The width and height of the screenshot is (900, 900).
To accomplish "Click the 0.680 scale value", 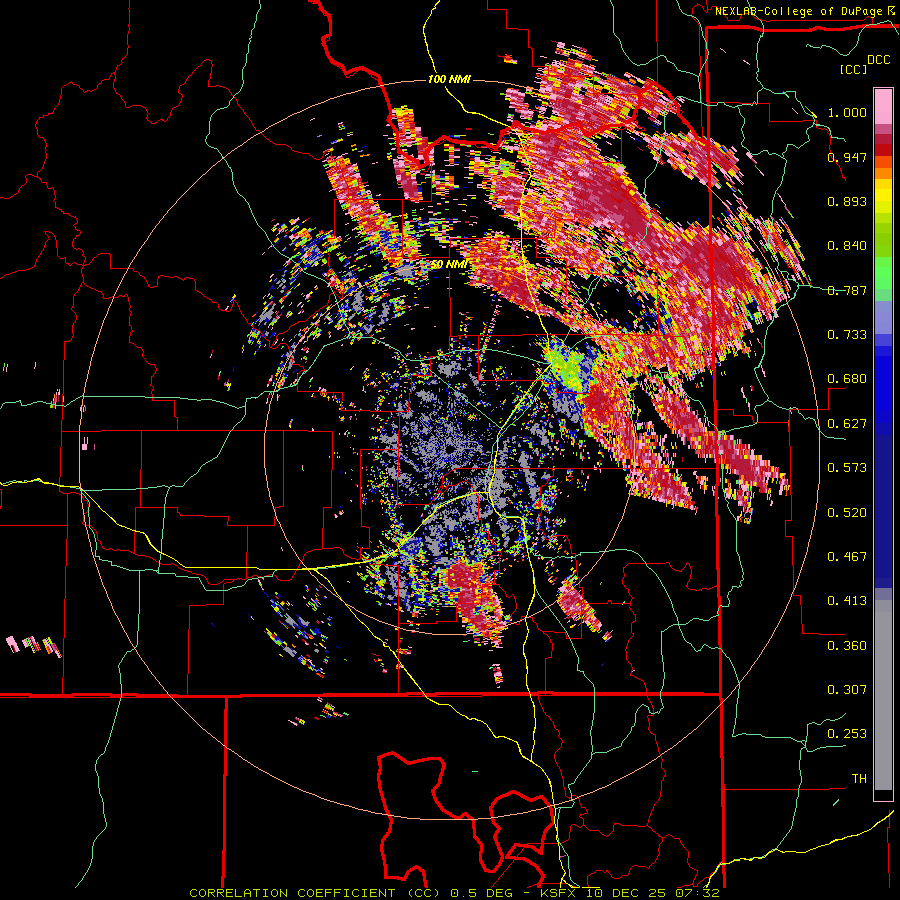I will pos(847,379).
